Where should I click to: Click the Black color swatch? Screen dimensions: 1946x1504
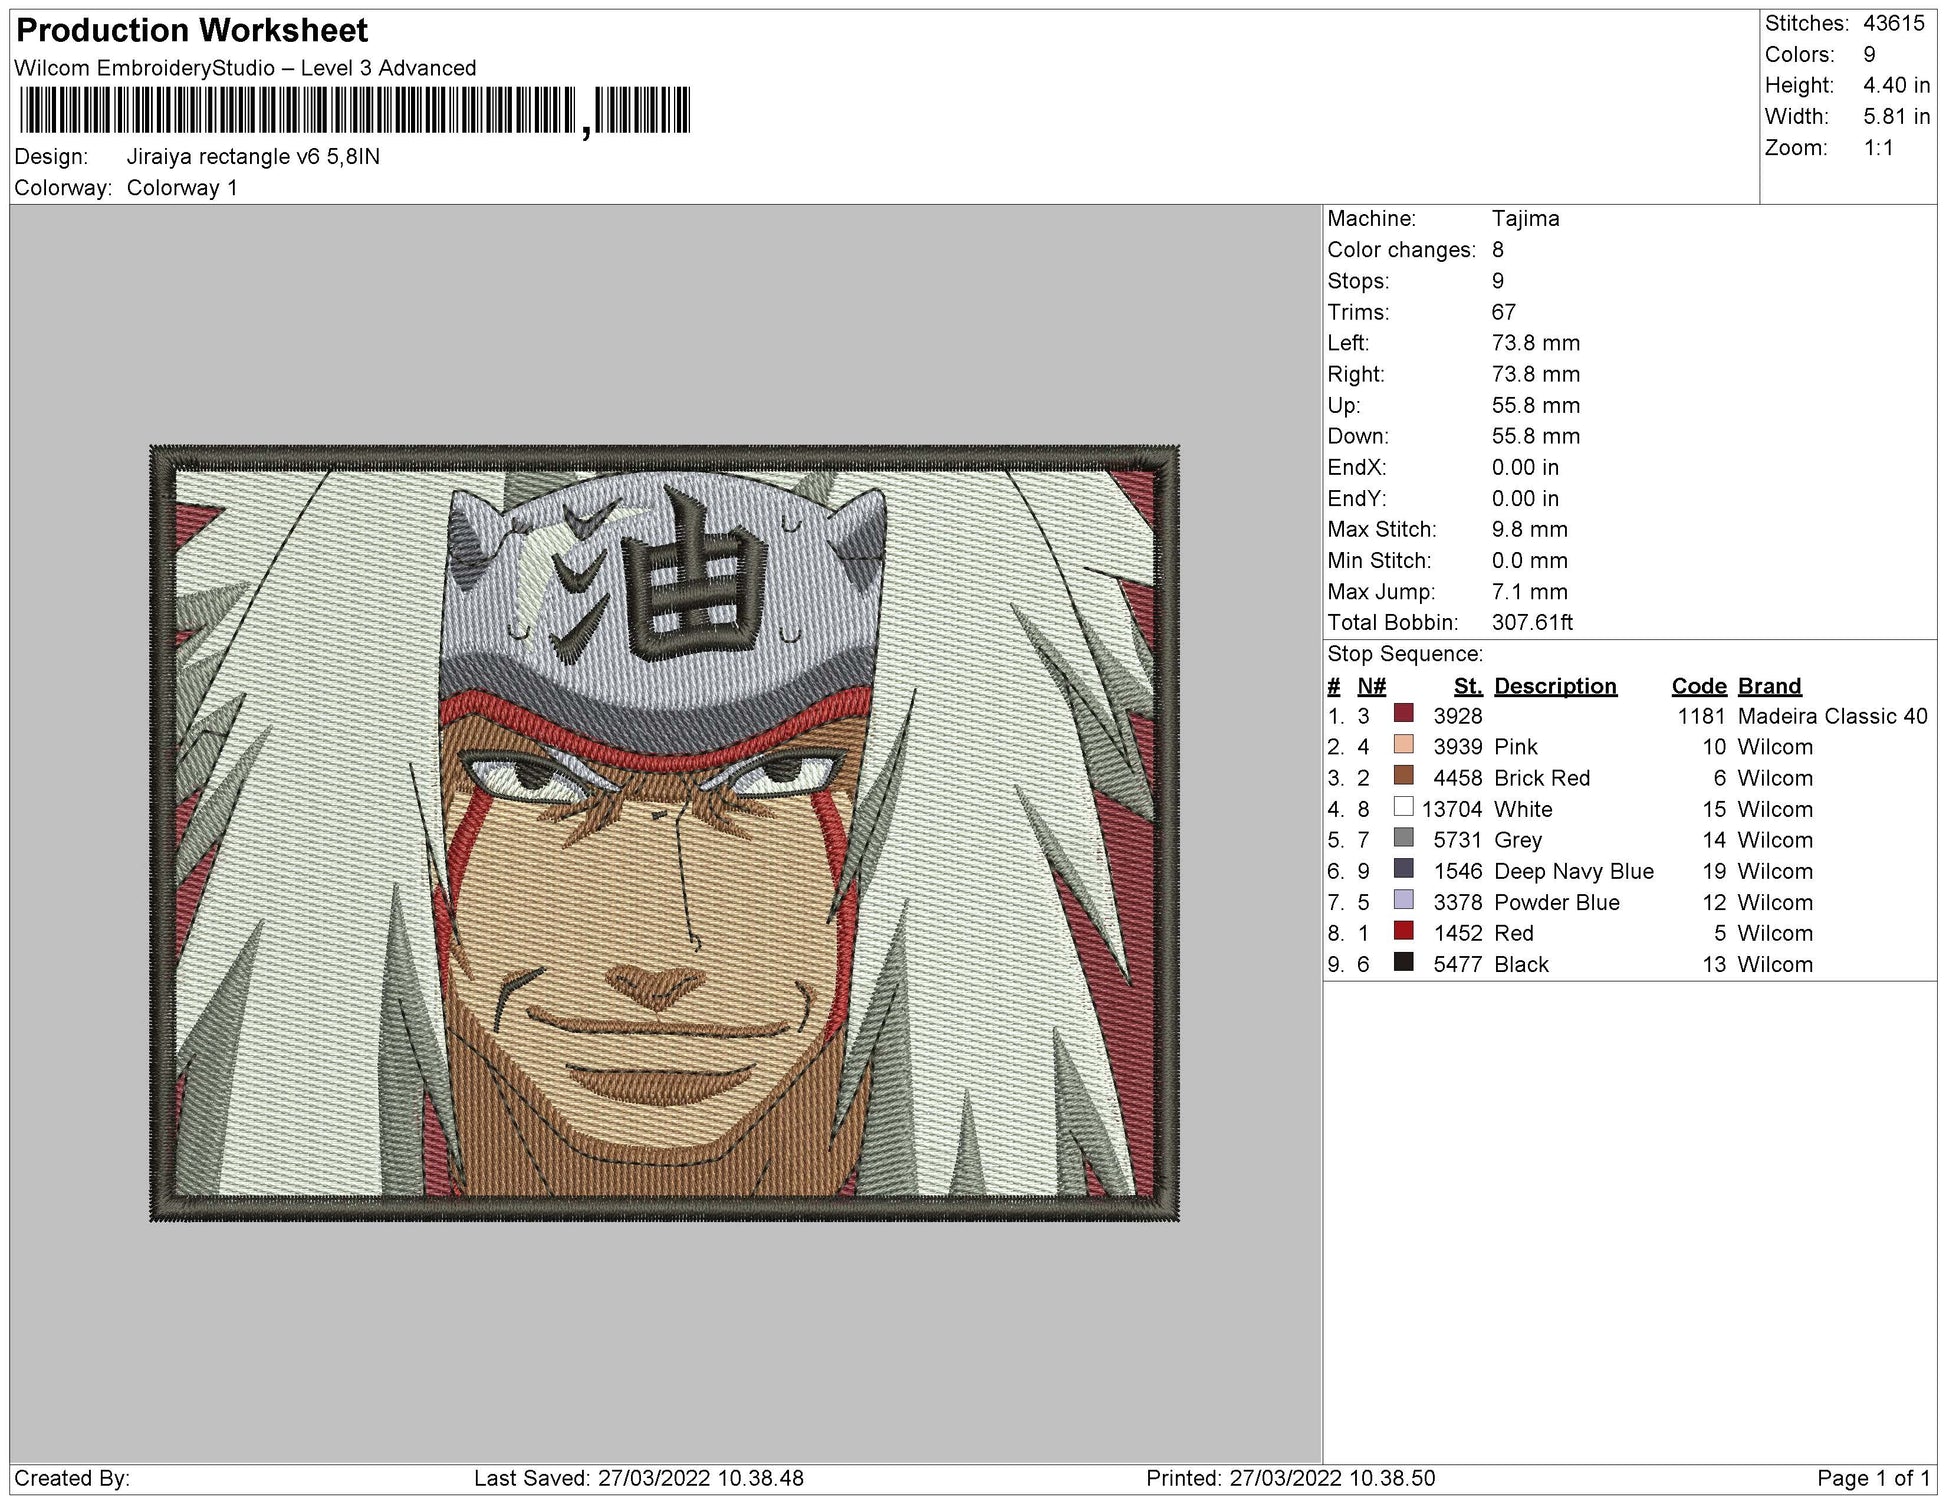[x=1404, y=961]
